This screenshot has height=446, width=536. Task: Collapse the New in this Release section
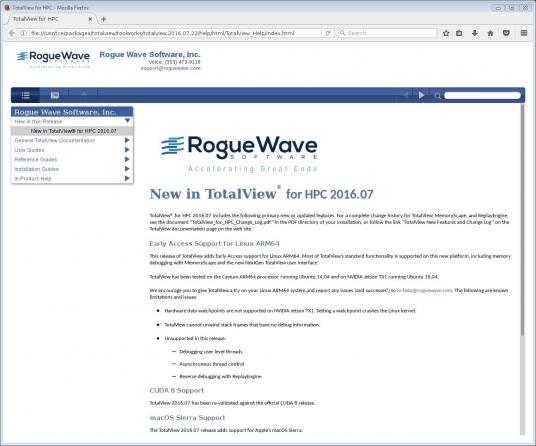click(x=127, y=121)
